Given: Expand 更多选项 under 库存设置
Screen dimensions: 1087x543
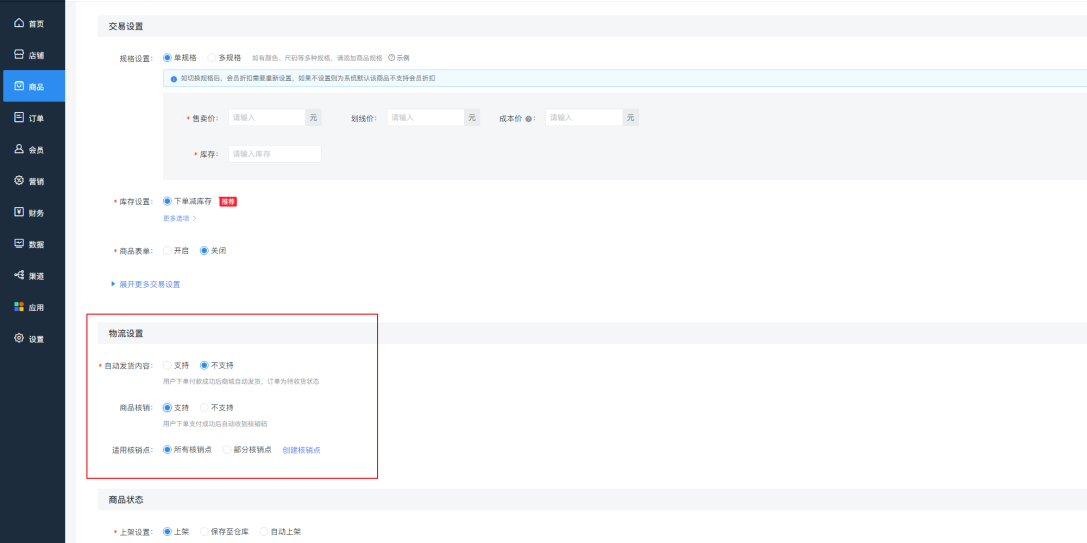Looking at the screenshot, I should pyautogui.click(x=179, y=217).
